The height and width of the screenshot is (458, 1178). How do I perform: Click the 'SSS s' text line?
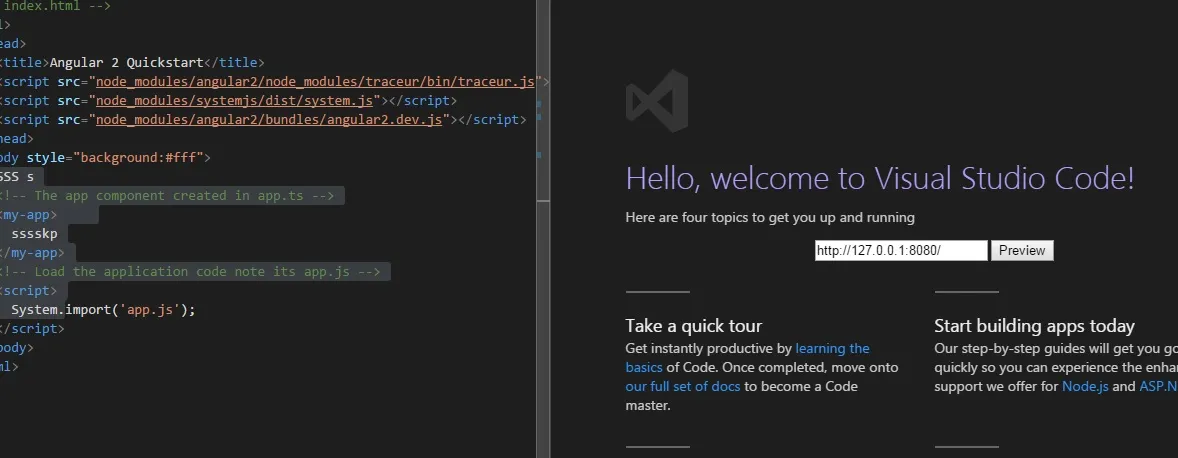pyautogui.click(x=17, y=176)
